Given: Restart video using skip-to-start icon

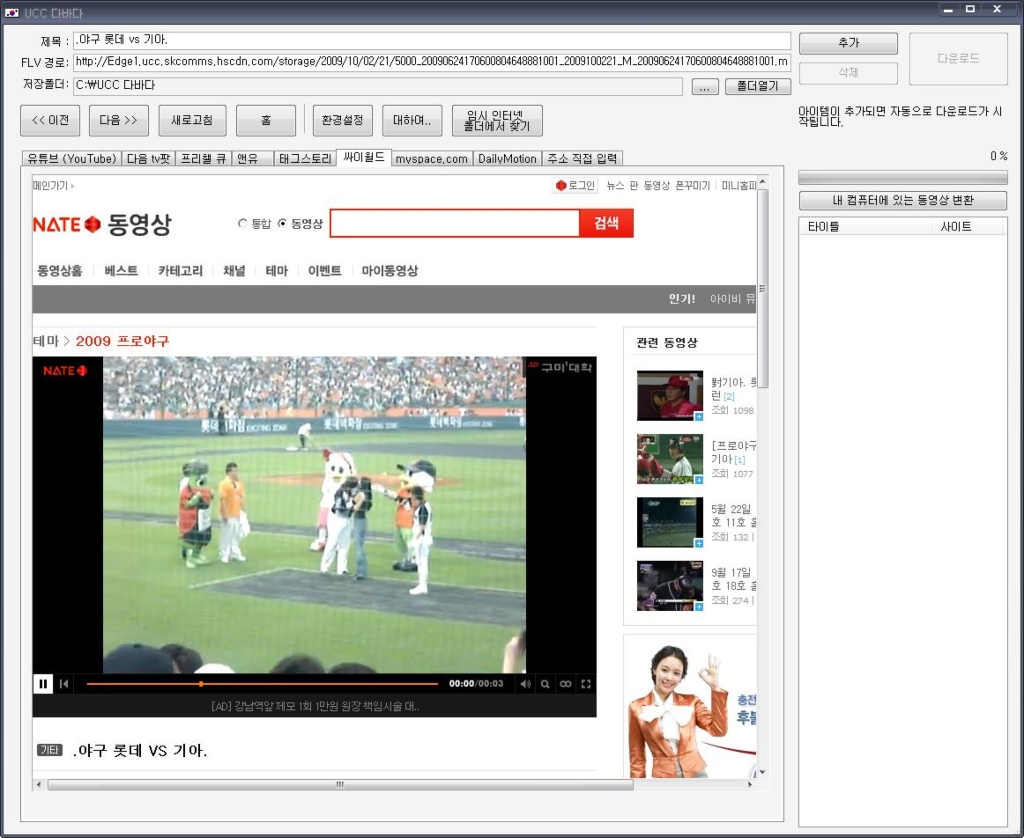Looking at the screenshot, I should coord(64,684).
